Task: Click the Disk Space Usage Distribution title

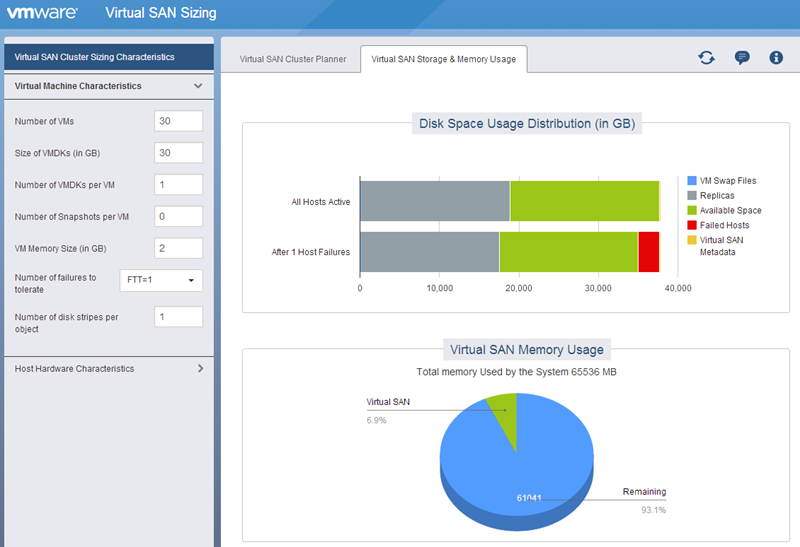Action: tap(527, 123)
